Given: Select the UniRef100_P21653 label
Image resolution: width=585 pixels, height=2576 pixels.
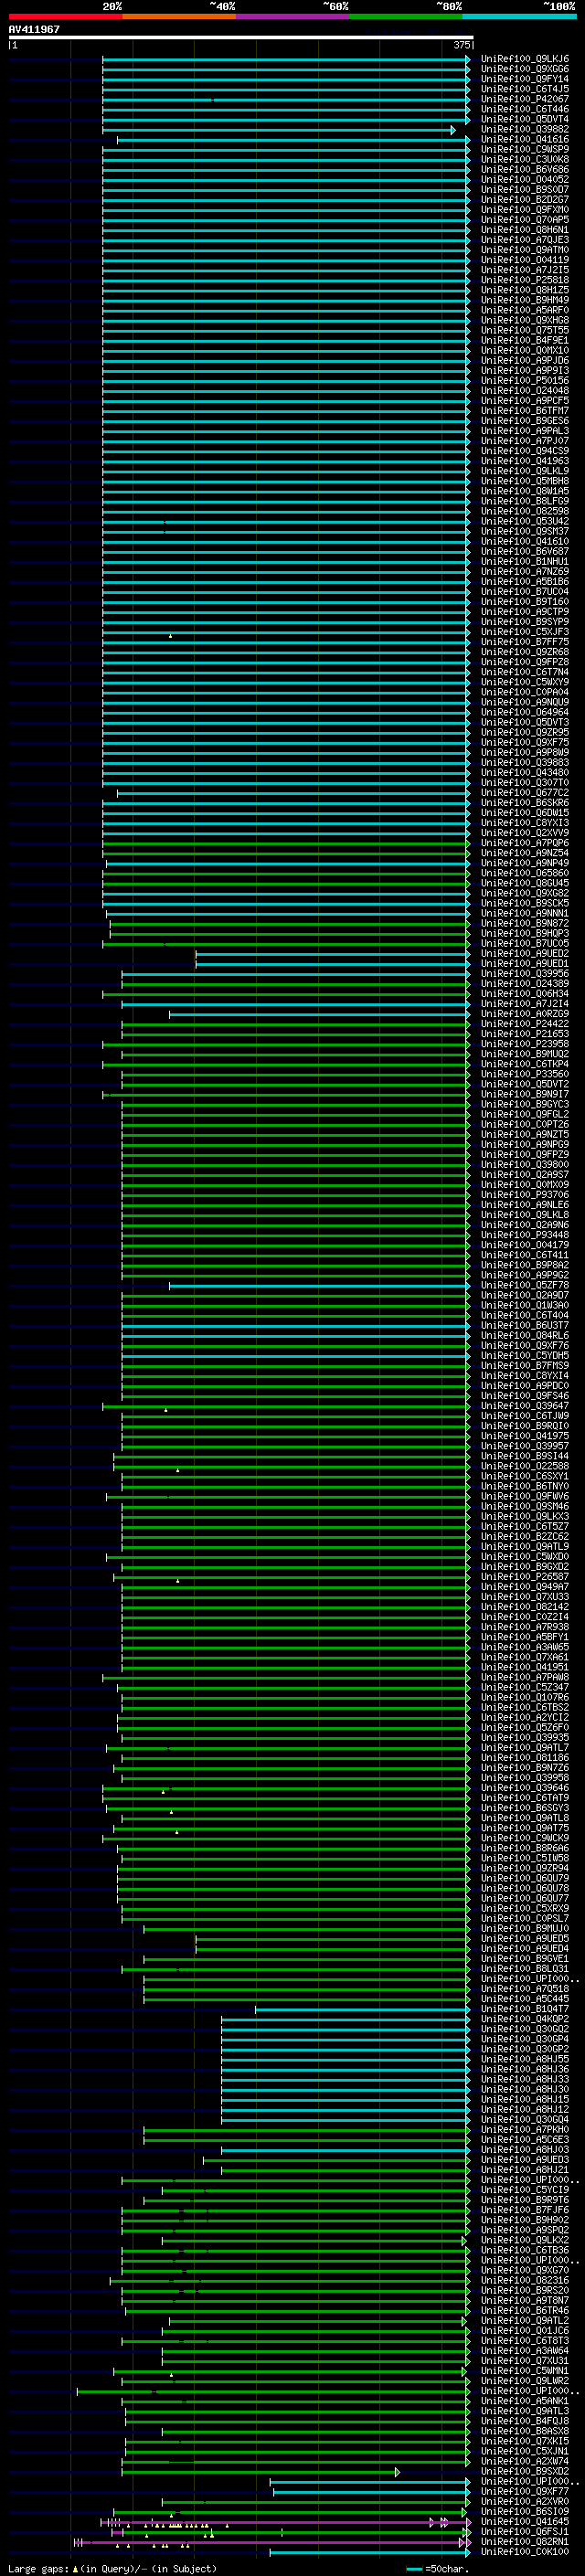Looking at the screenshot, I should (x=525, y=1034).
